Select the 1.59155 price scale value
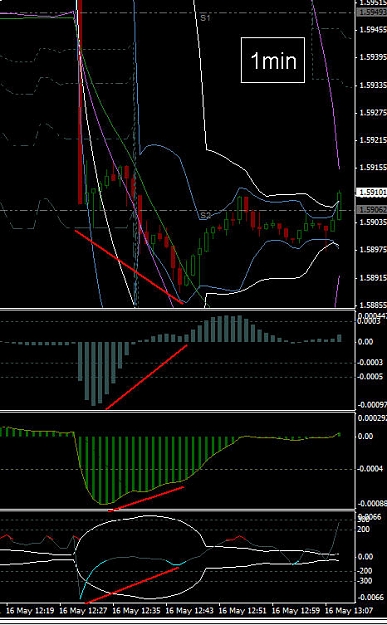387x625 pixels. pos(373,167)
